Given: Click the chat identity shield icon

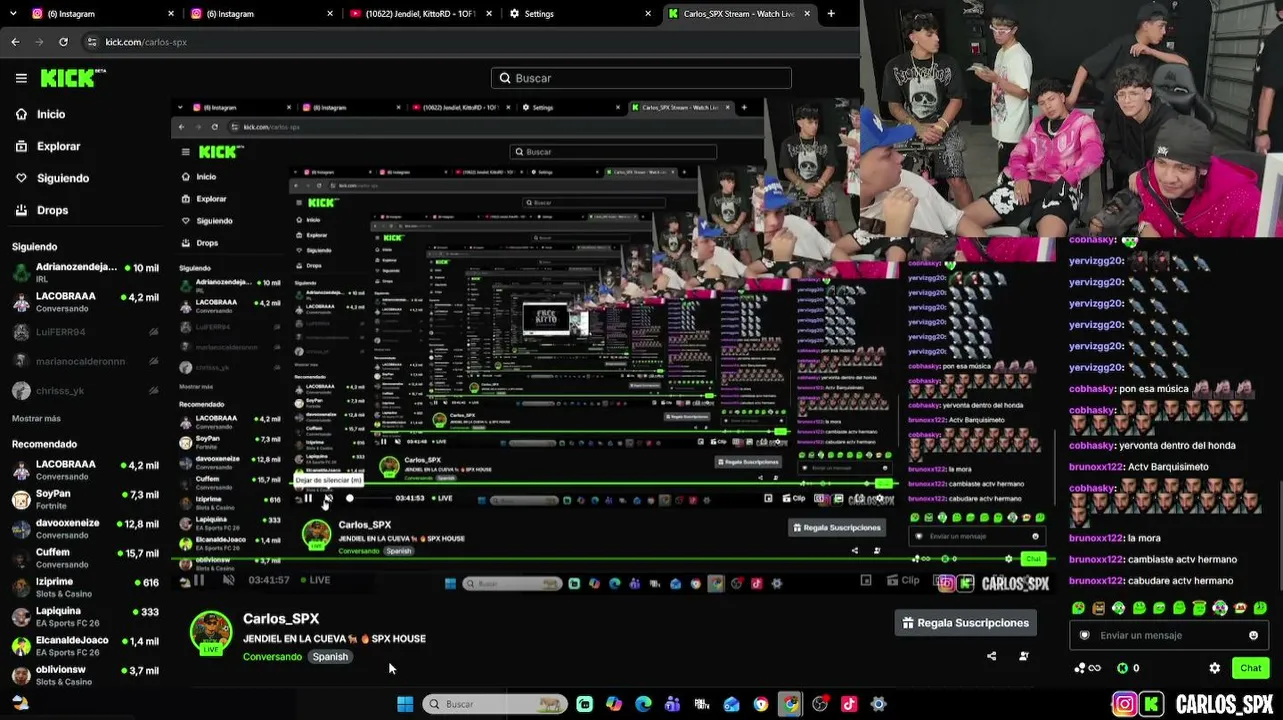Looking at the screenshot, I should (x=1084, y=635).
